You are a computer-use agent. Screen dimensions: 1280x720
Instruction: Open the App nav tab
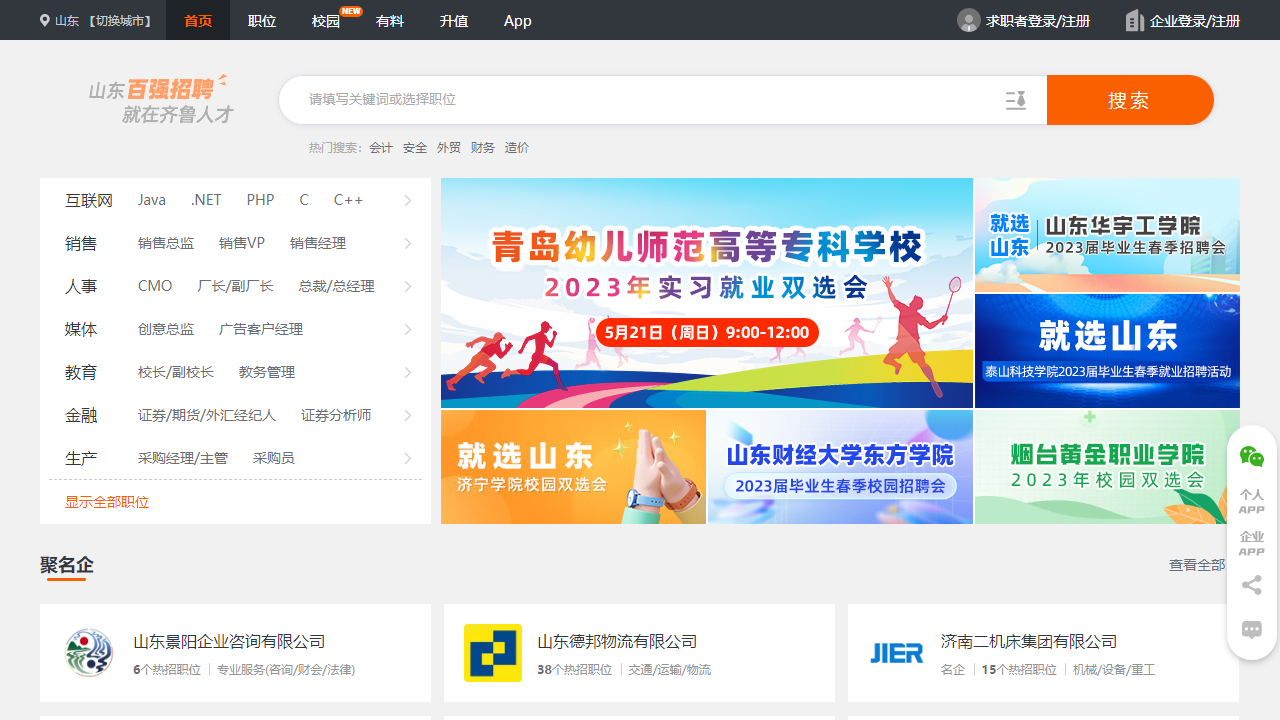point(518,20)
